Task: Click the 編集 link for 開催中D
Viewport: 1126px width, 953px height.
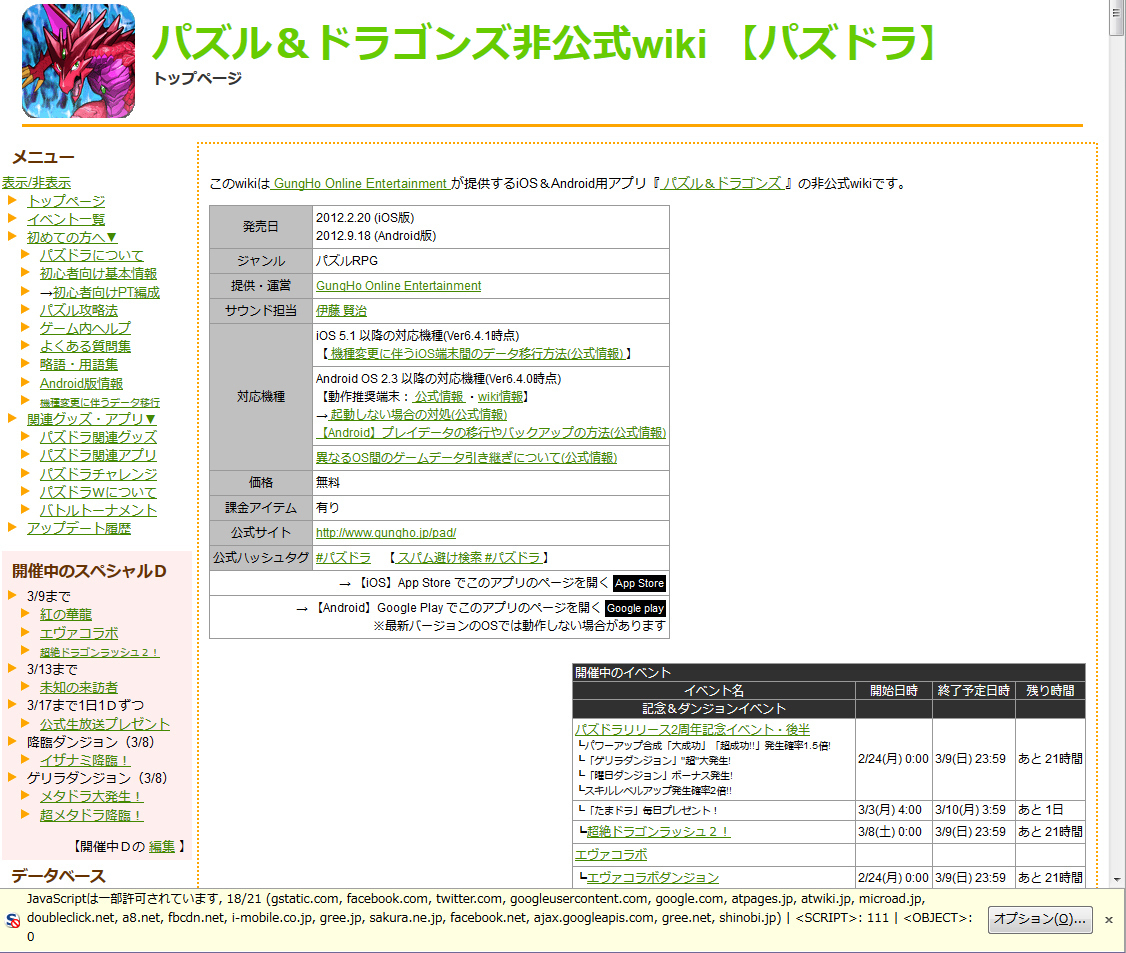Action: [162, 847]
